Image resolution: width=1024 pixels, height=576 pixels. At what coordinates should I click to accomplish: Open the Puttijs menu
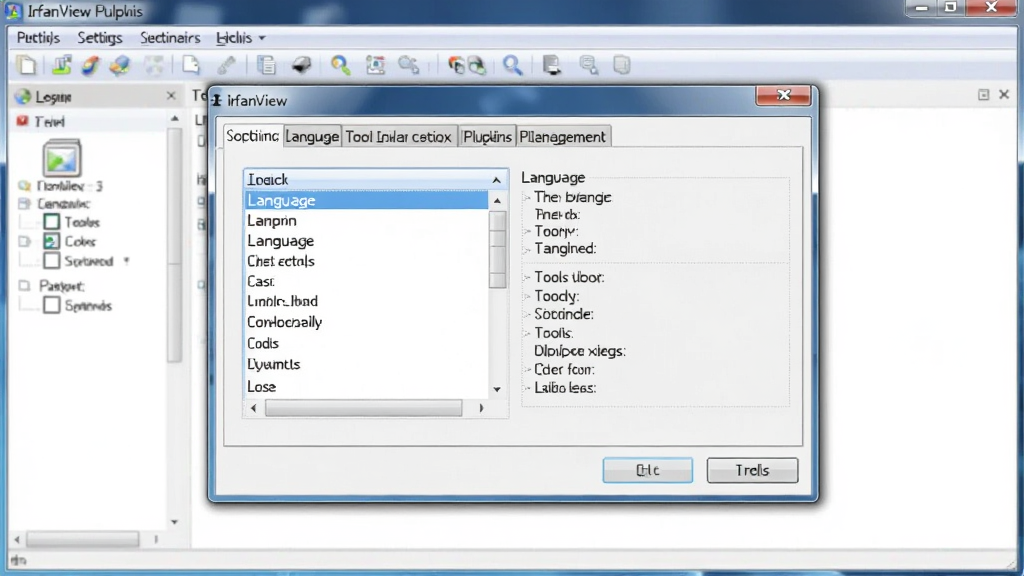coord(38,38)
